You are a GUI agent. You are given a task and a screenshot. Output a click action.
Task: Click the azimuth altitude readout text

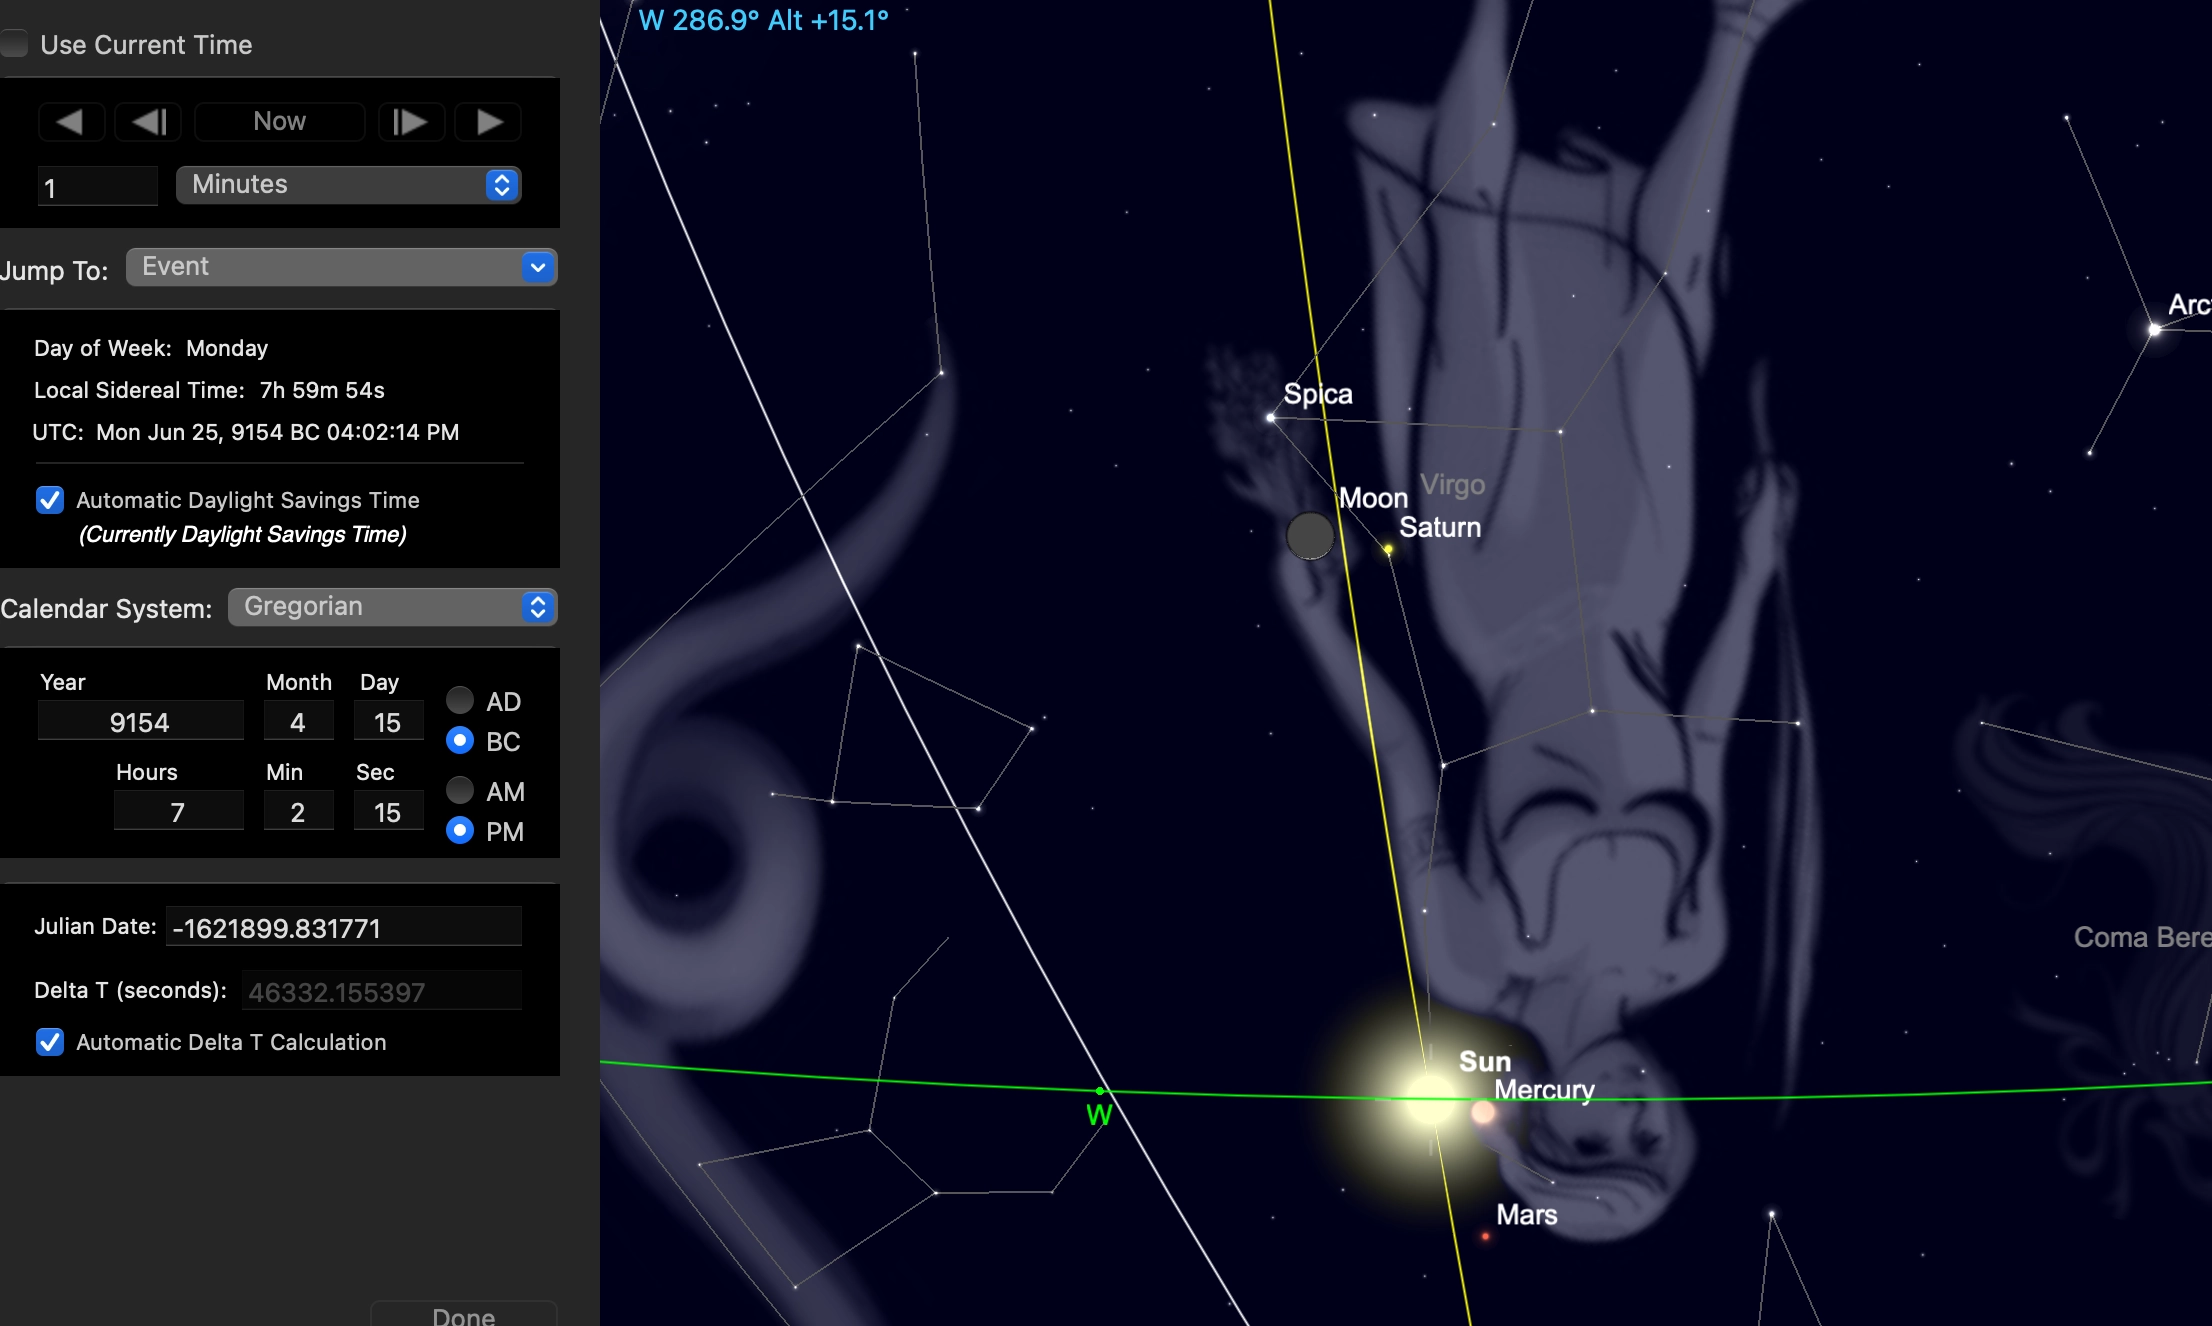(x=764, y=20)
